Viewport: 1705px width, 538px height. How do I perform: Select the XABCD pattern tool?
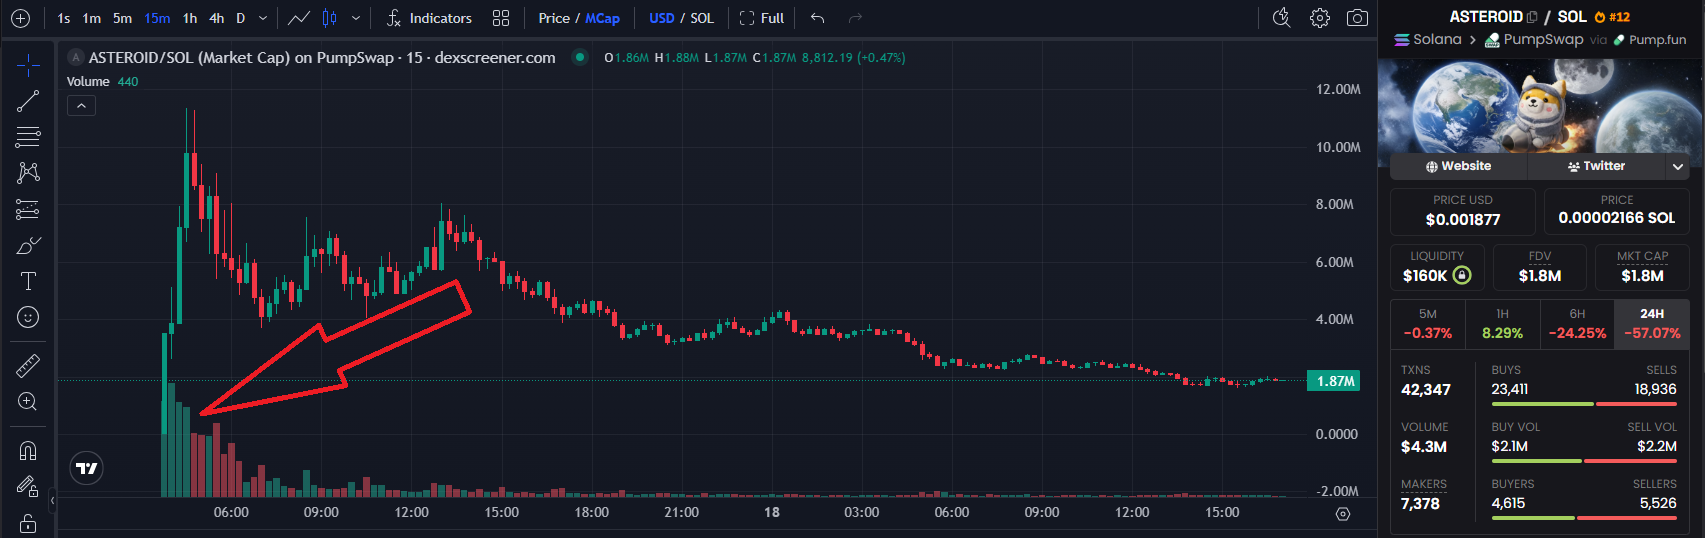[28, 173]
